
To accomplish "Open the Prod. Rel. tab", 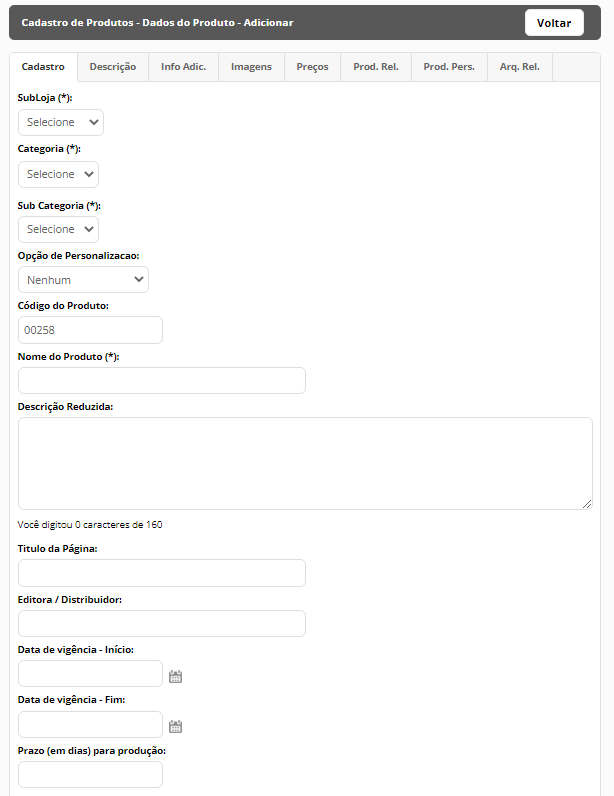I will (376, 67).
